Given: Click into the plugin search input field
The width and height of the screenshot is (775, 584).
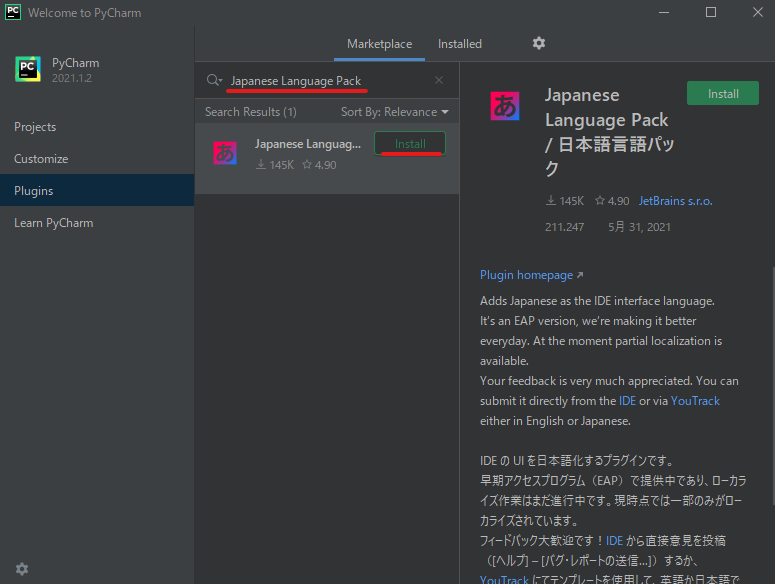Looking at the screenshot, I should [x=329, y=81].
